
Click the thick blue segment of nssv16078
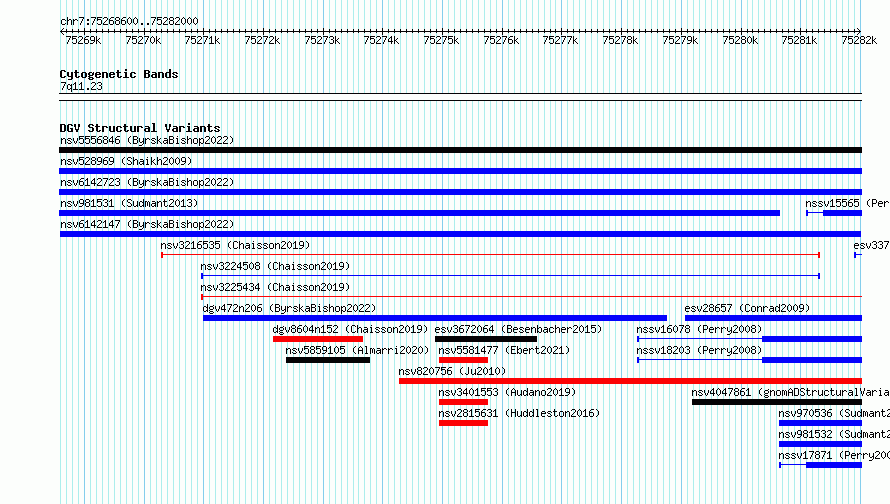[812, 339]
